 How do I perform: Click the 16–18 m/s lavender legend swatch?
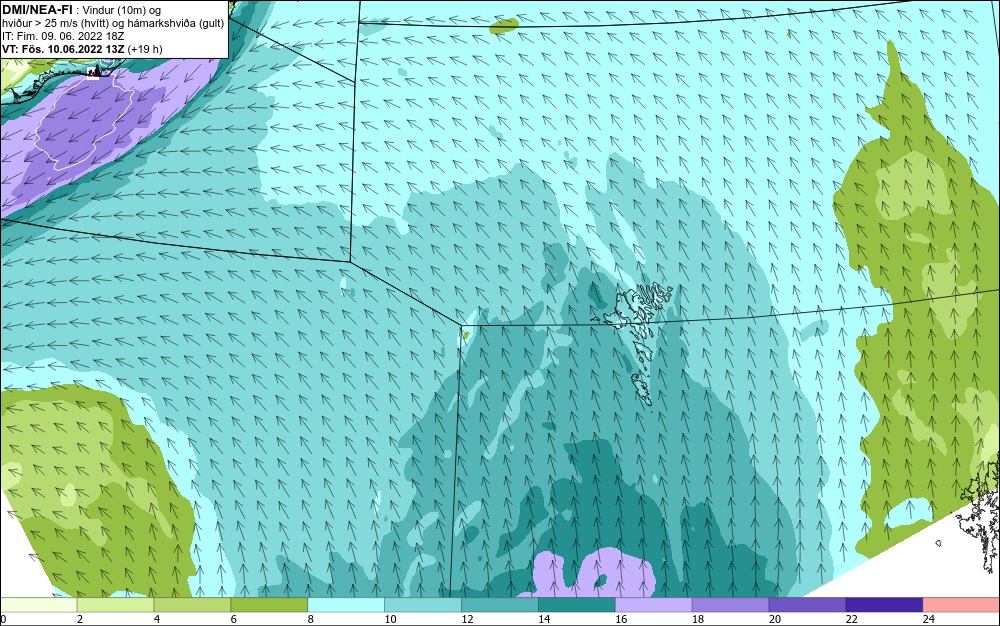tap(654, 604)
